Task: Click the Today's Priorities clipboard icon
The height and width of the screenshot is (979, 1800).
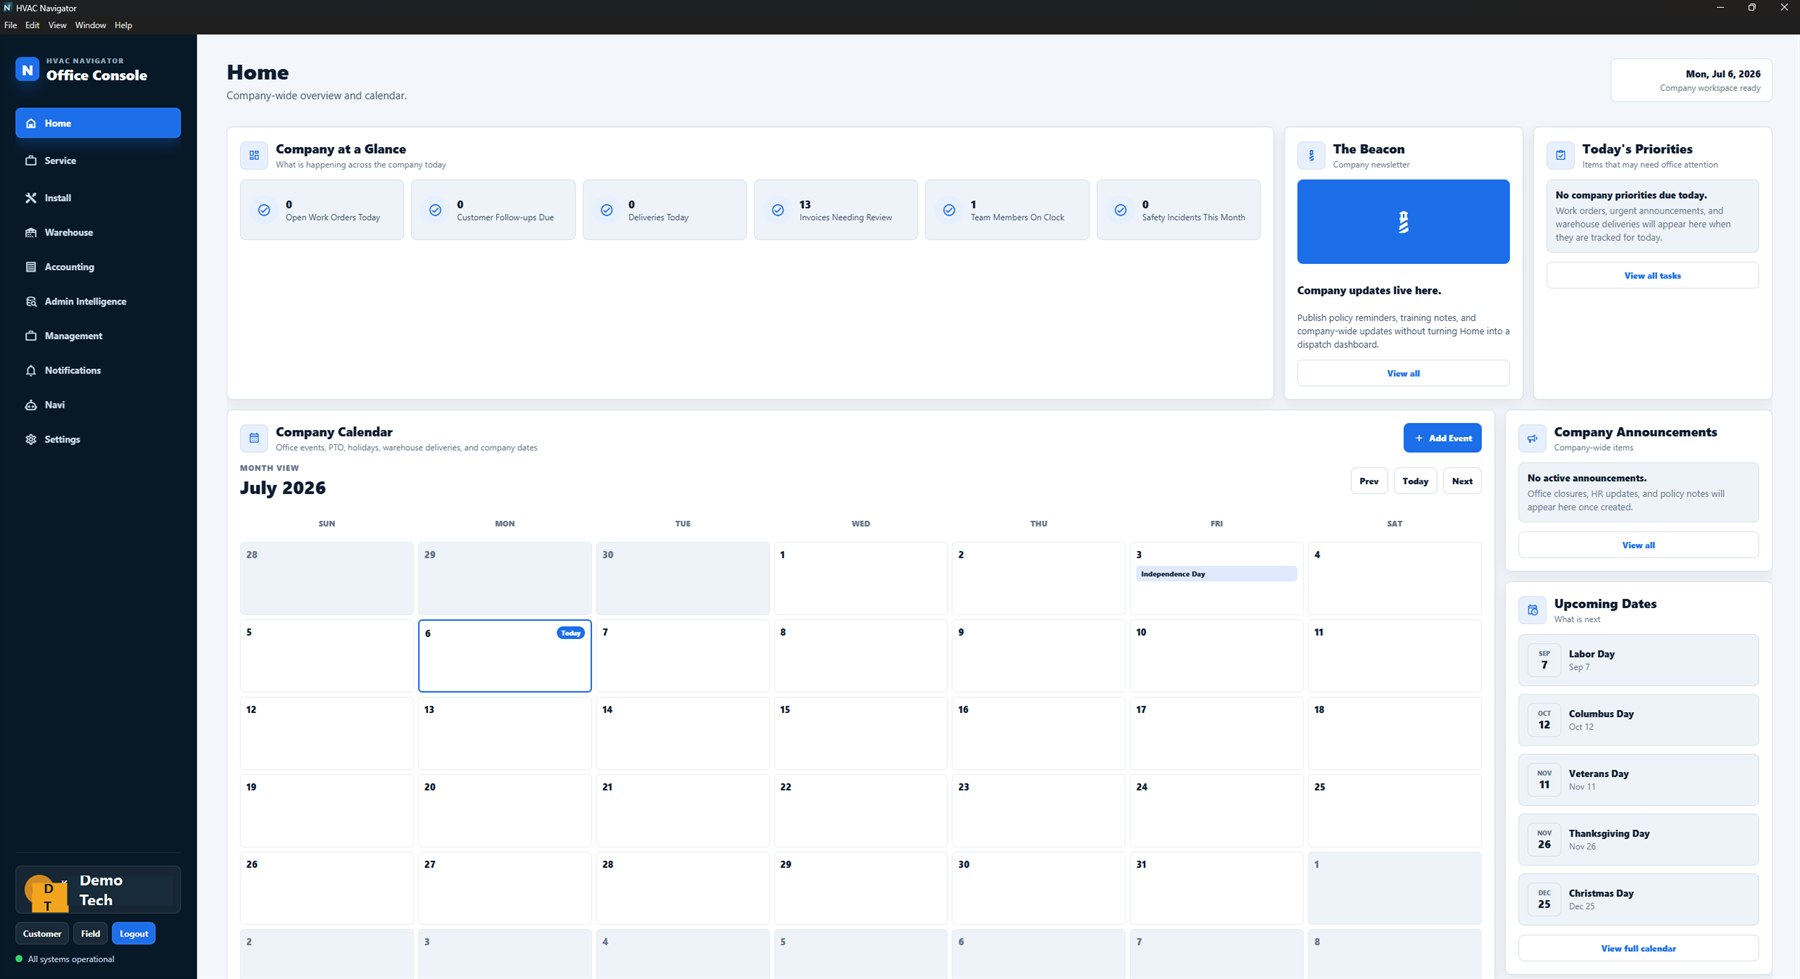Action: 1560,155
